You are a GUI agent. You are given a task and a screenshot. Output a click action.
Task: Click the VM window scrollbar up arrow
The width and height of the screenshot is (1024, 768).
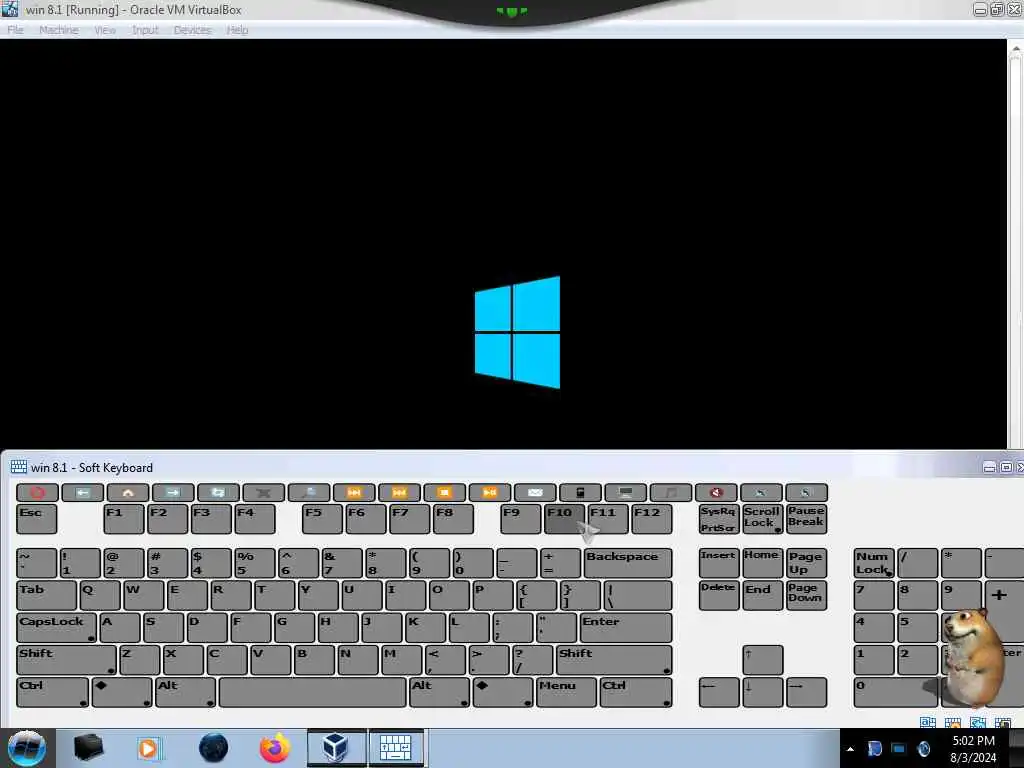click(1016, 49)
